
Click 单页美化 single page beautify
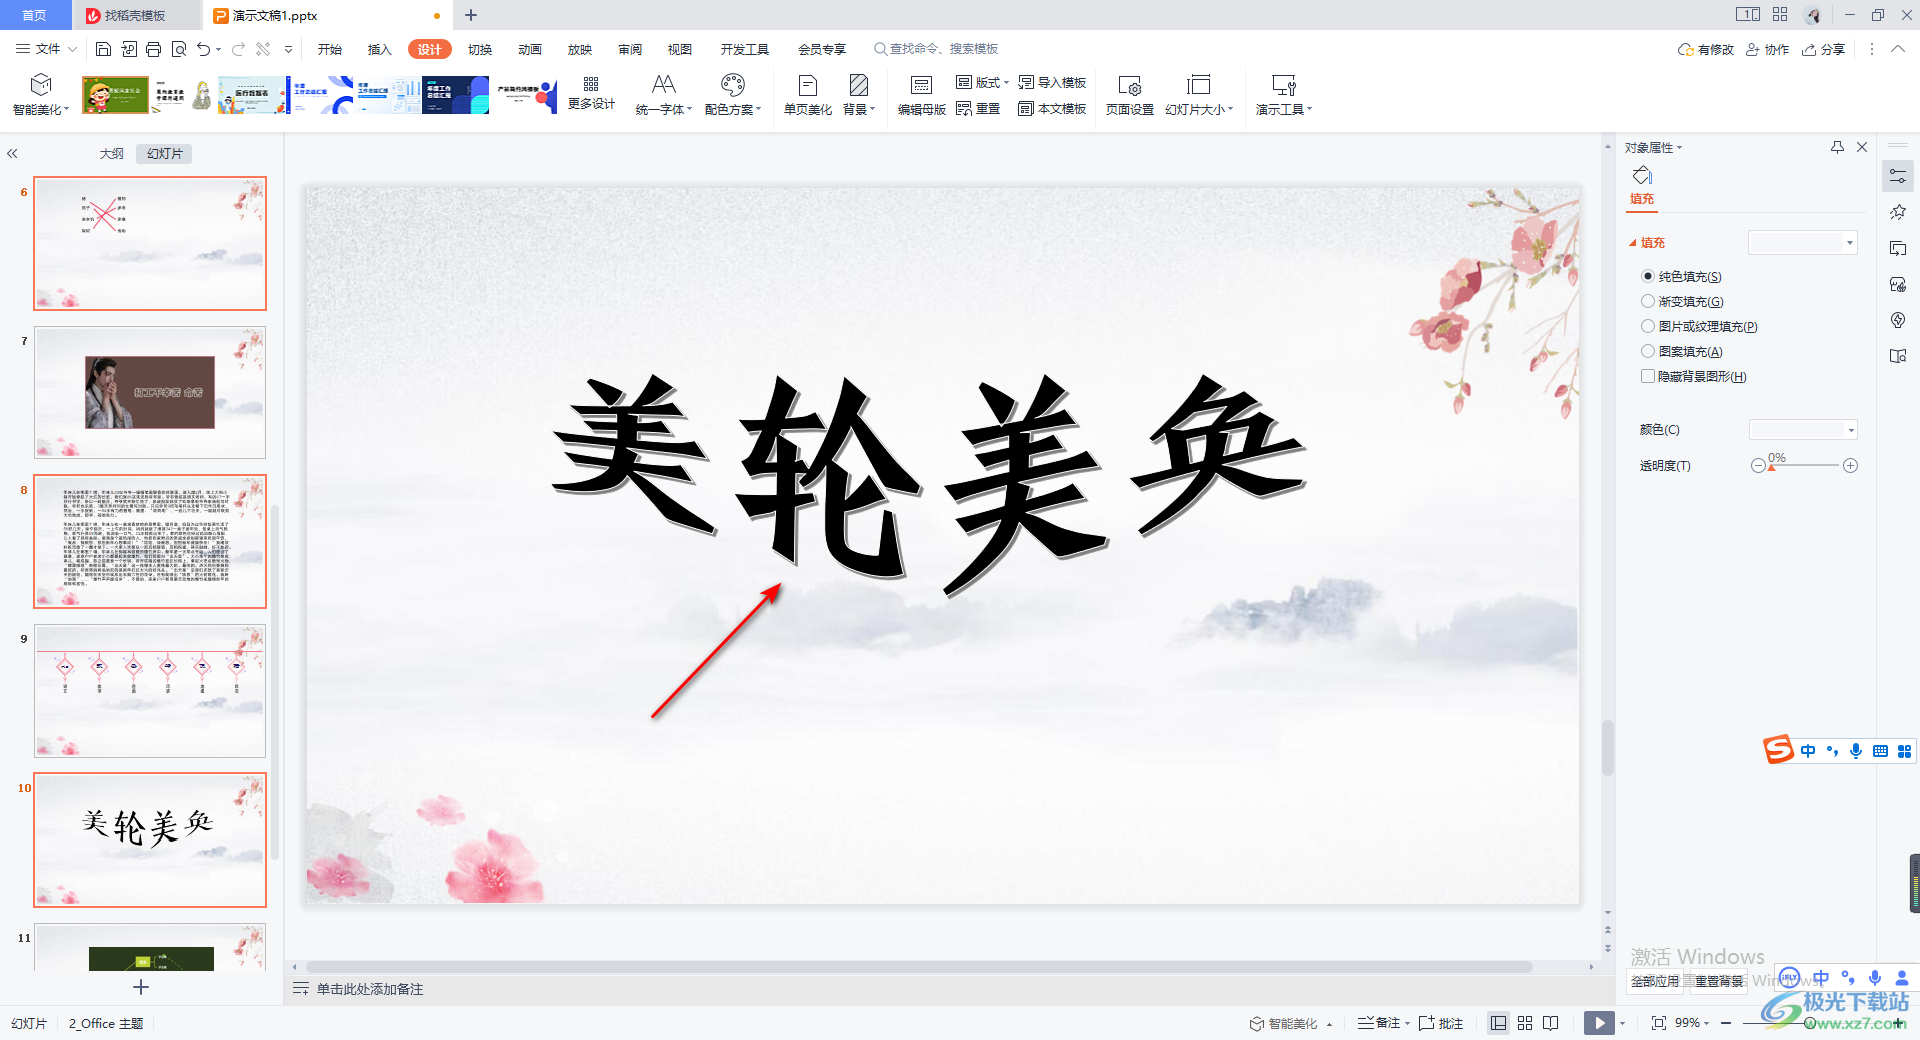(808, 95)
